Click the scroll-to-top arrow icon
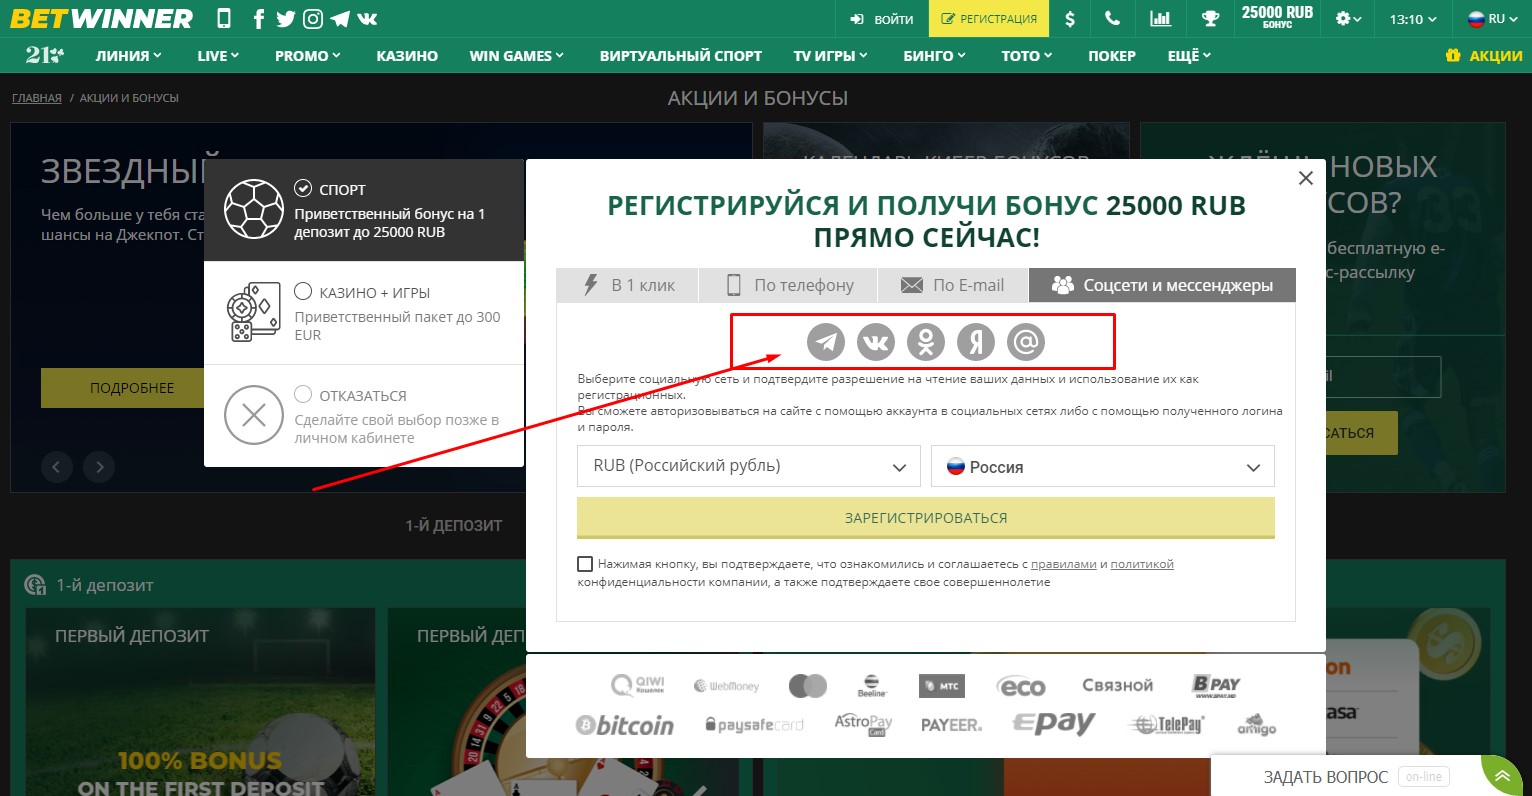 point(1502,776)
